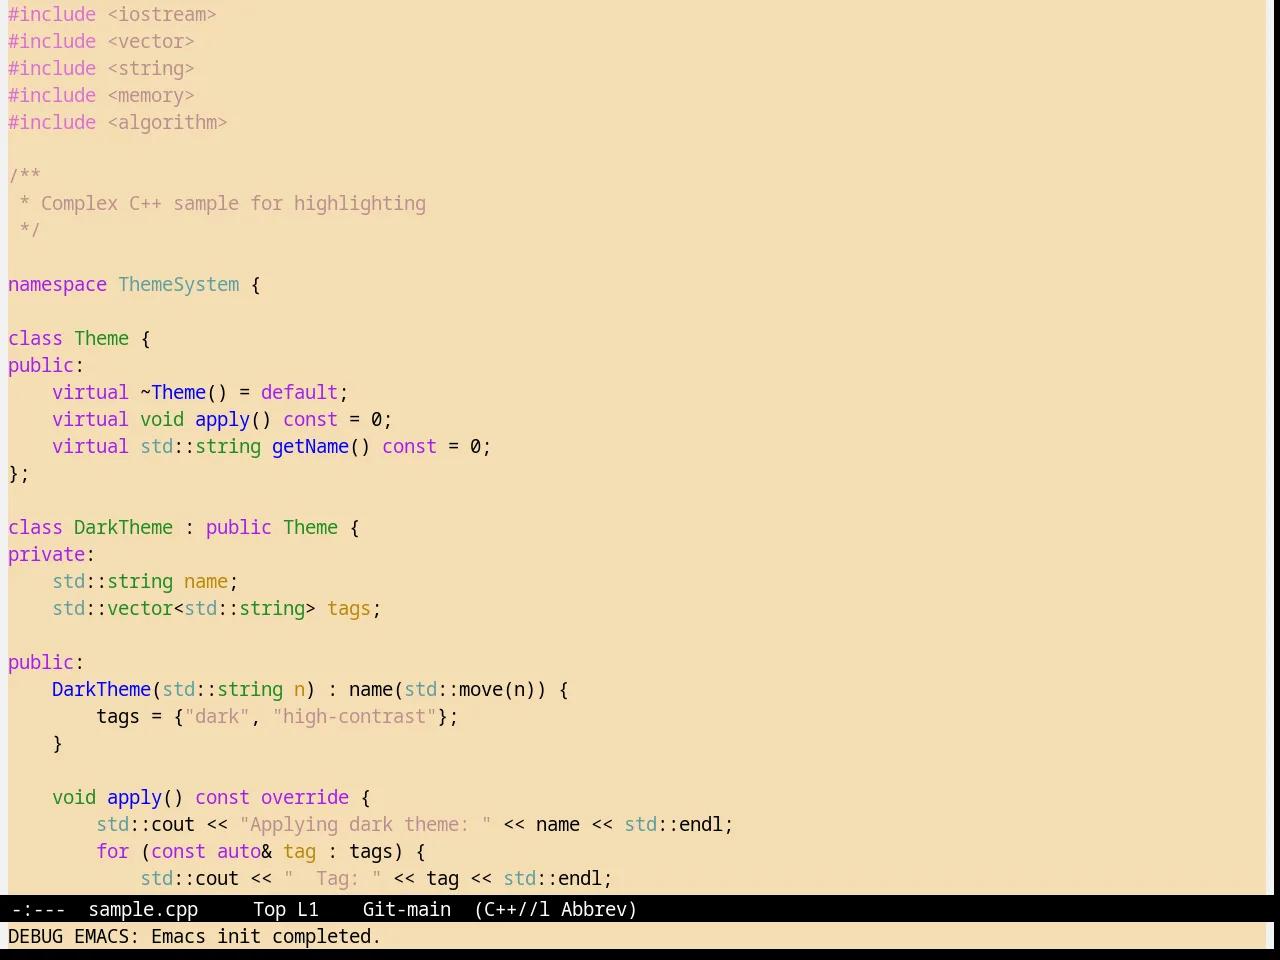Click 'apply' in the 'virtual void apply' line

pos(222,419)
